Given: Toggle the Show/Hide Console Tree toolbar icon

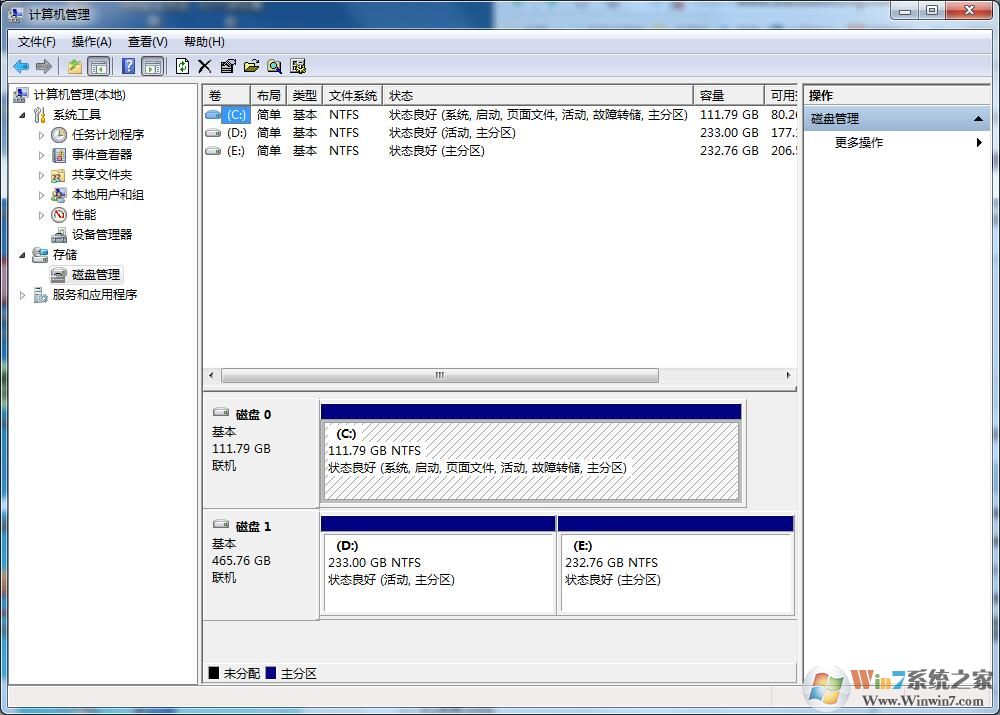Looking at the screenshot, I should tap(100, 66).
